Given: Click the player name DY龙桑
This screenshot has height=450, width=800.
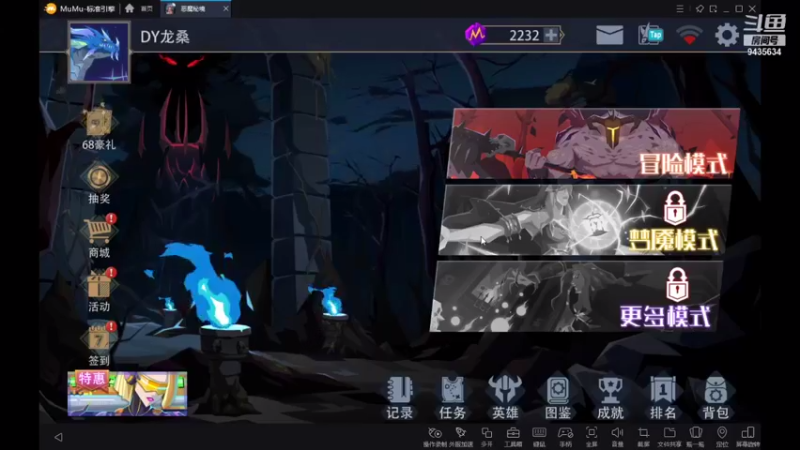Looking at the screenshot, I should tap(165, 37).
